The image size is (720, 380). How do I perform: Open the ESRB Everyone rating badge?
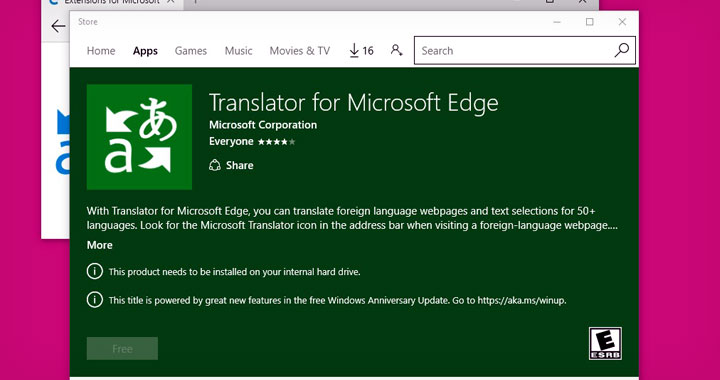point(605,343)
